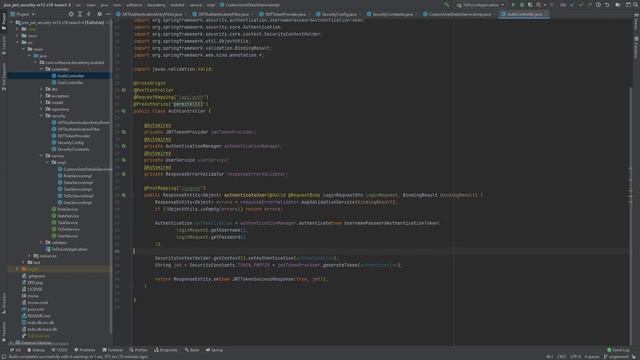
Task: Open the Profiler tool window at the bottom
Action: (138, 350)
